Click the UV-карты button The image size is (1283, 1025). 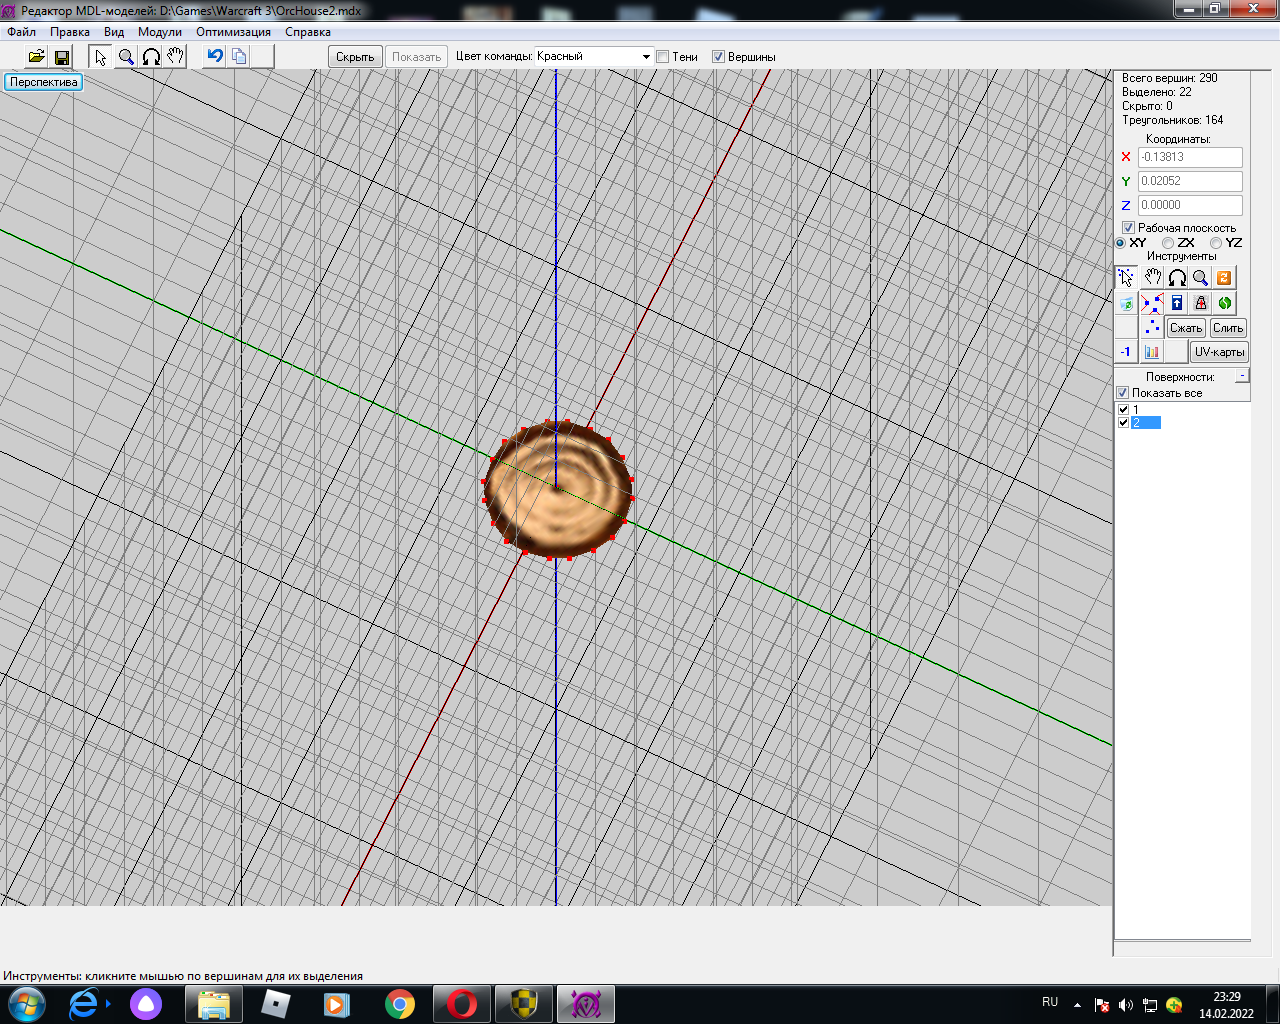coord(1219,352)
